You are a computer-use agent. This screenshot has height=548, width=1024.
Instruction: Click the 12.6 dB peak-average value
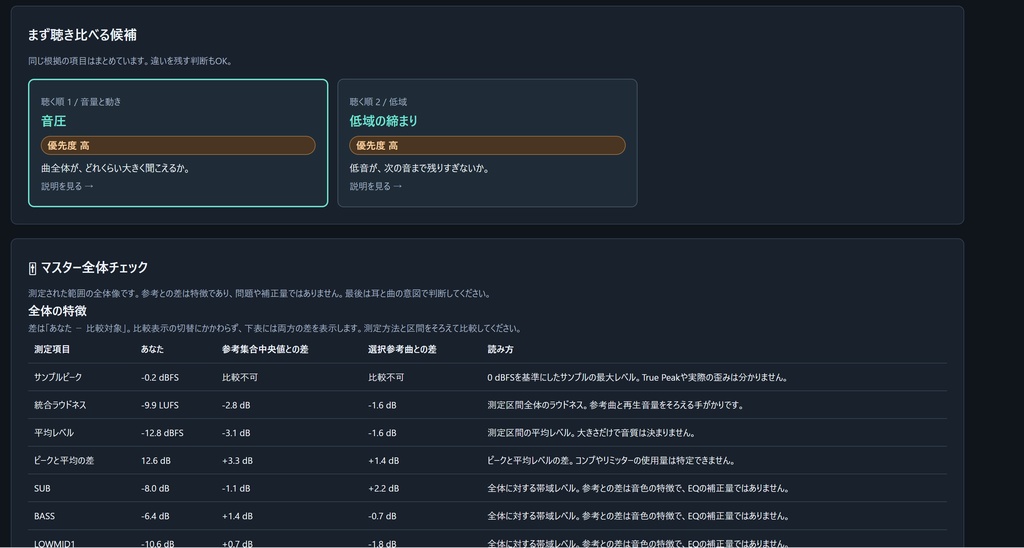click(x=155, y=460)
